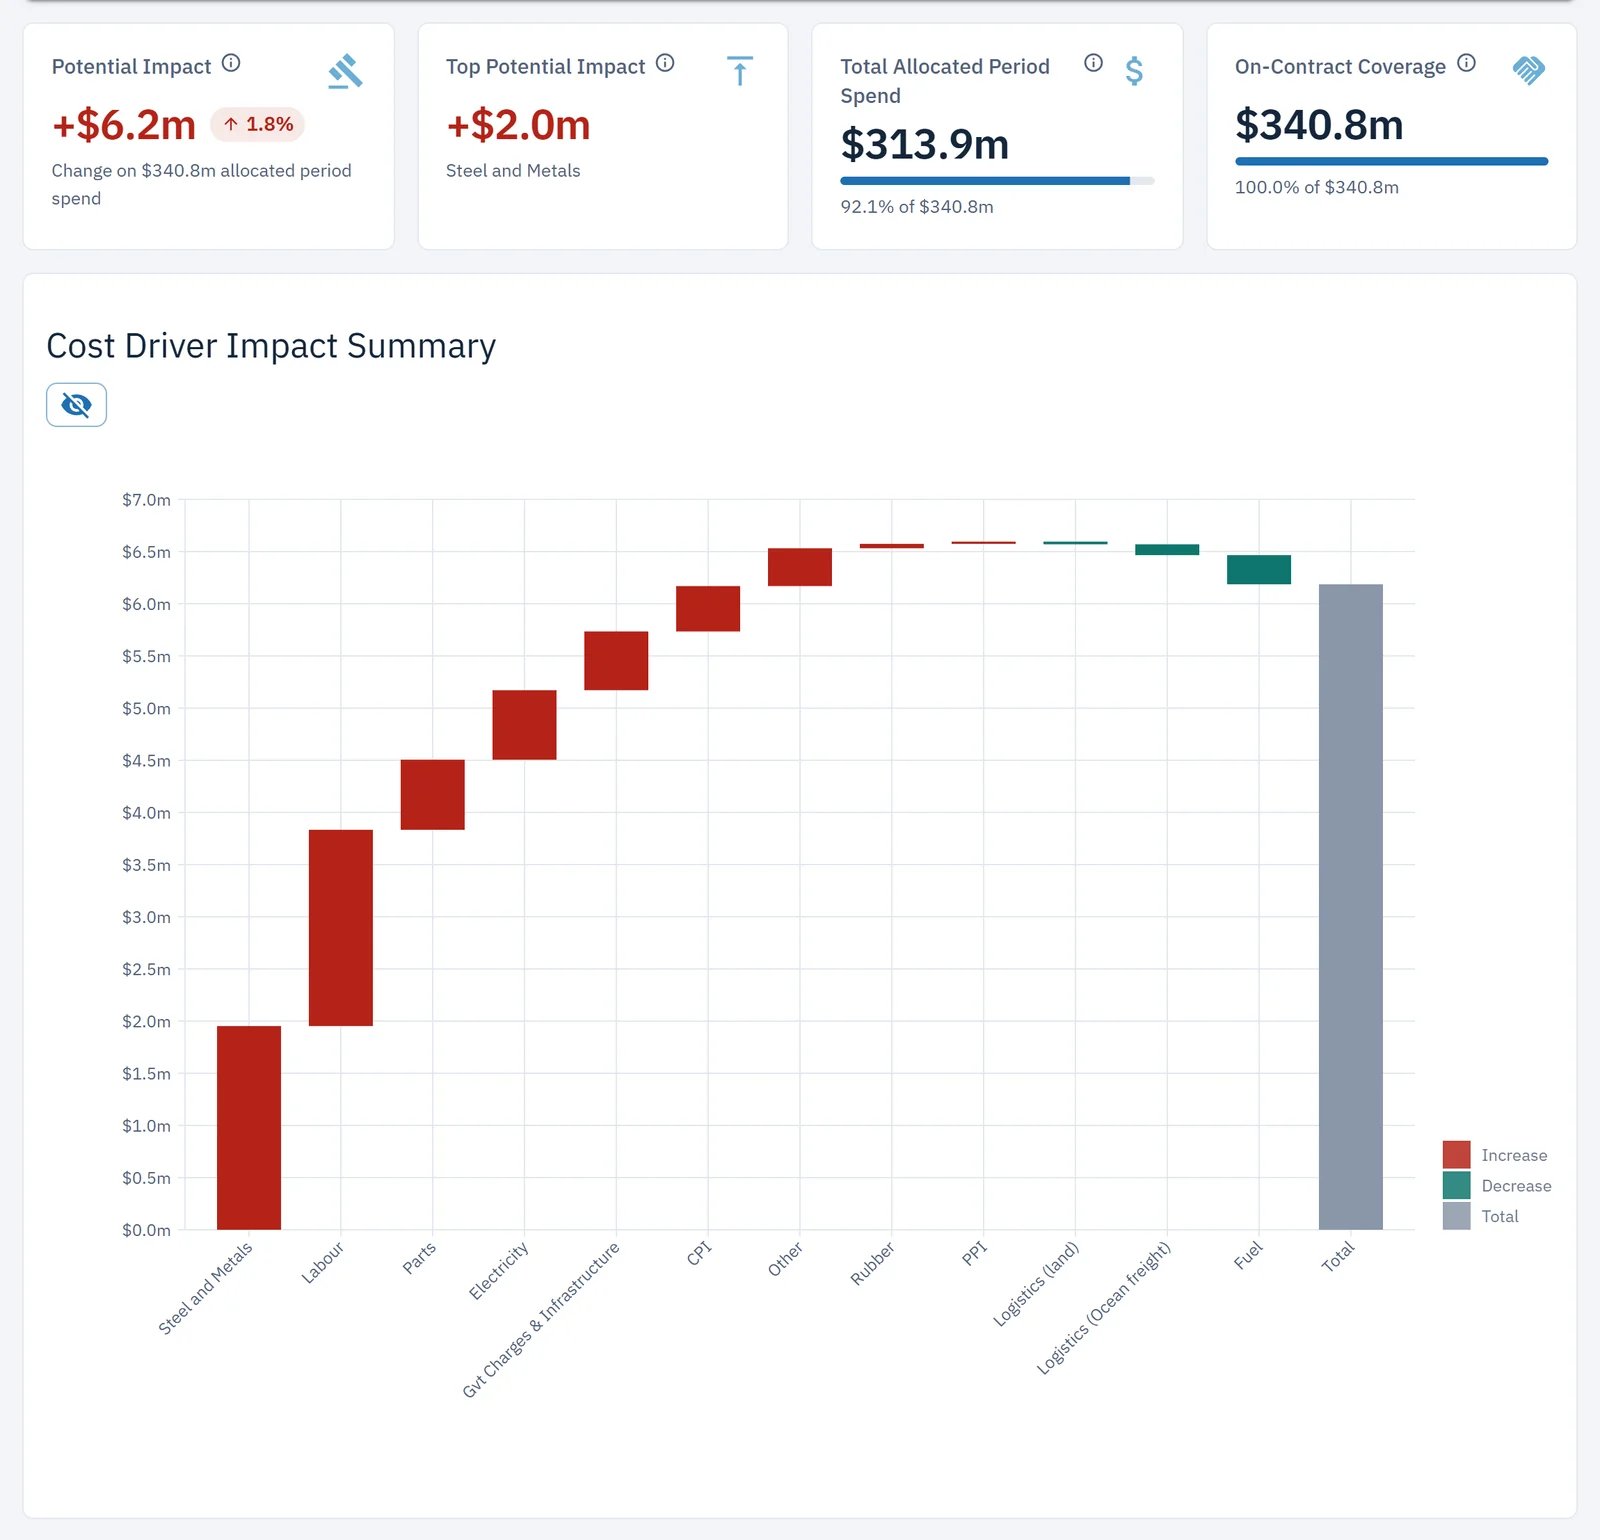Image resolution: width=1600 pixels, height=1540 pixels.
Task: Click the info icon beside Potential Impact
Action: pyautogui.click(x=231, y=63)
